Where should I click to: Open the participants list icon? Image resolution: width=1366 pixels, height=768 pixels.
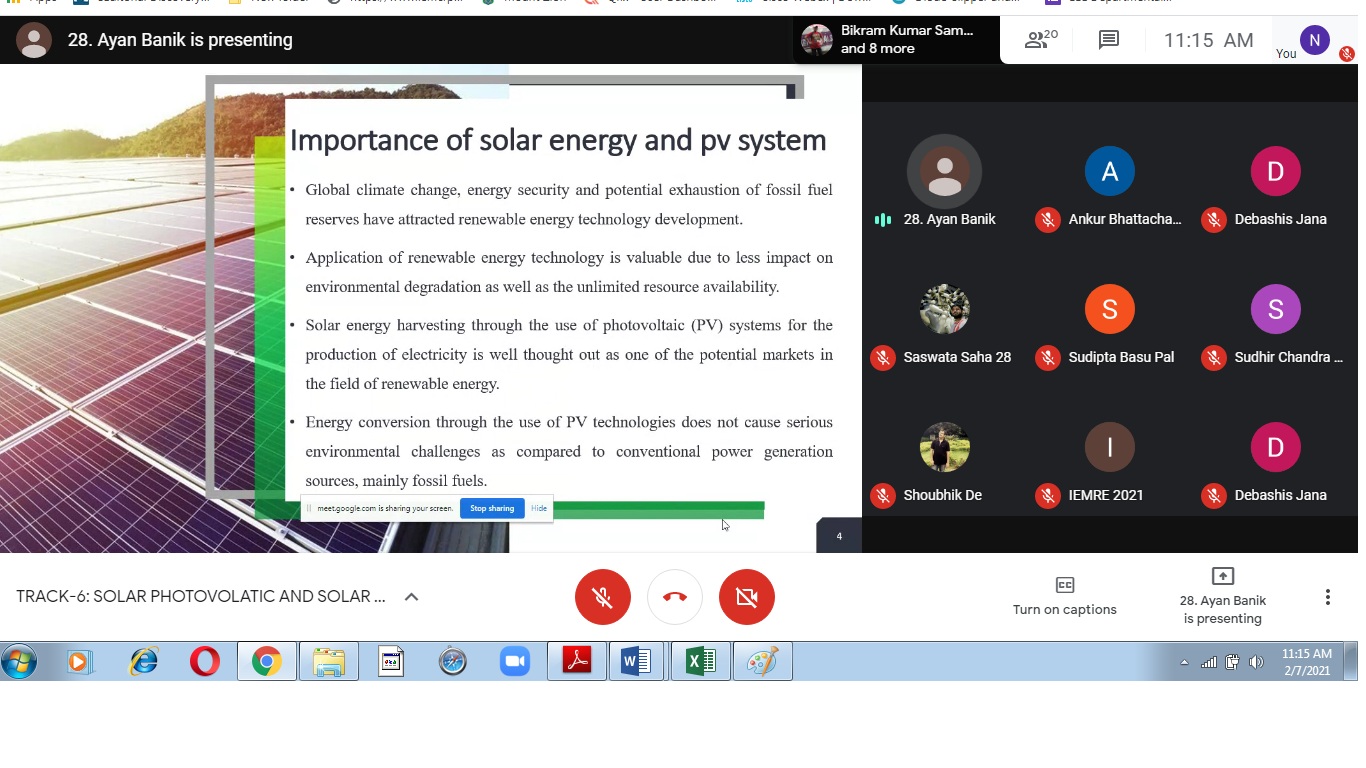click(1041, 40)
